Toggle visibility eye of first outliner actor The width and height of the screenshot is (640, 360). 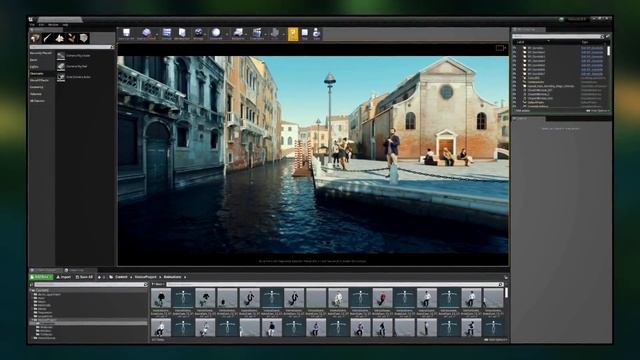click(x=515, y=48)
